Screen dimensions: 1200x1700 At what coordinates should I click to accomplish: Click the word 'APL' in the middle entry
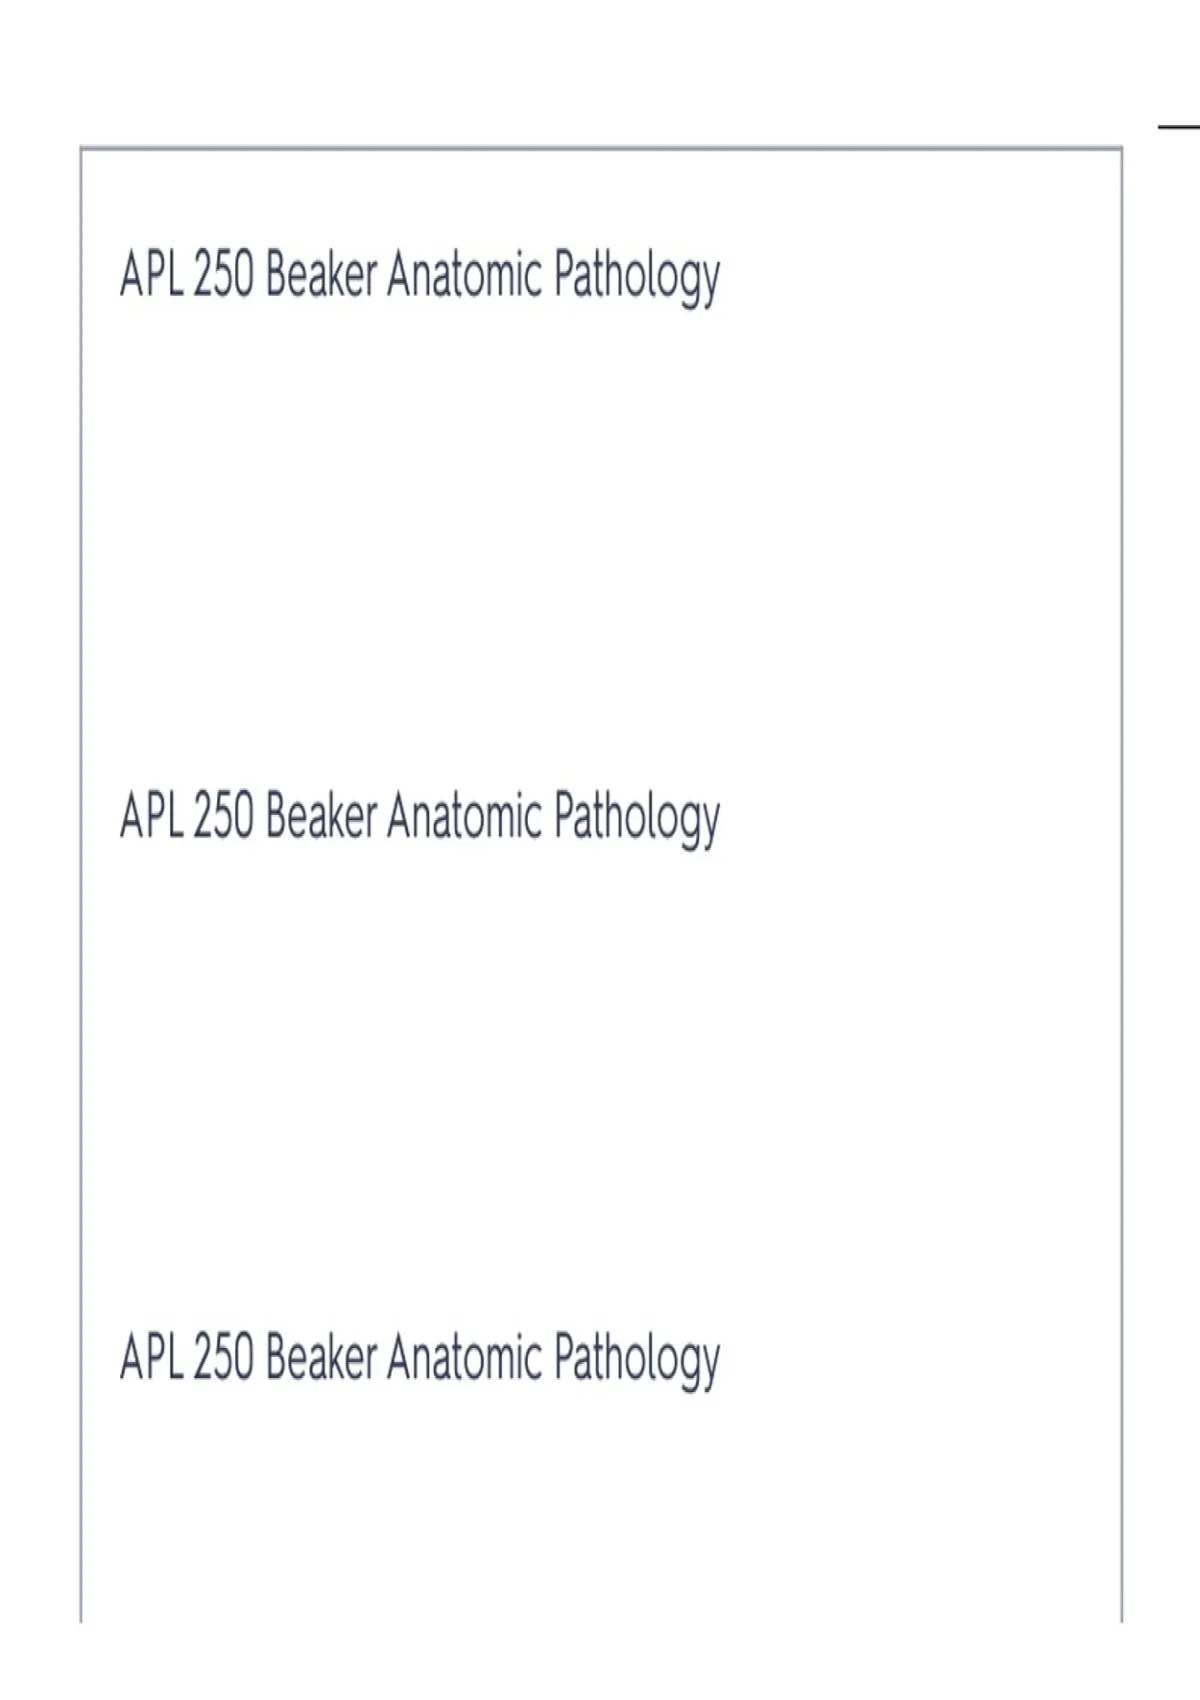pos(152,816)
